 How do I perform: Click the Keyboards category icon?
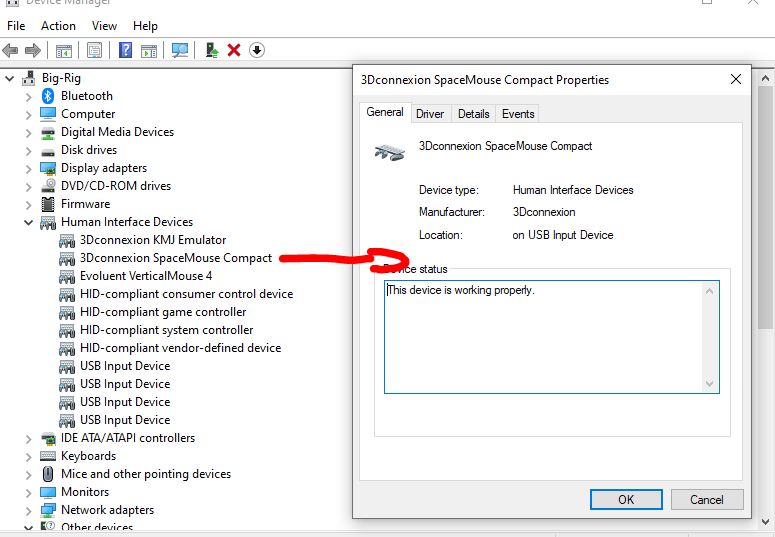(48, 456)
